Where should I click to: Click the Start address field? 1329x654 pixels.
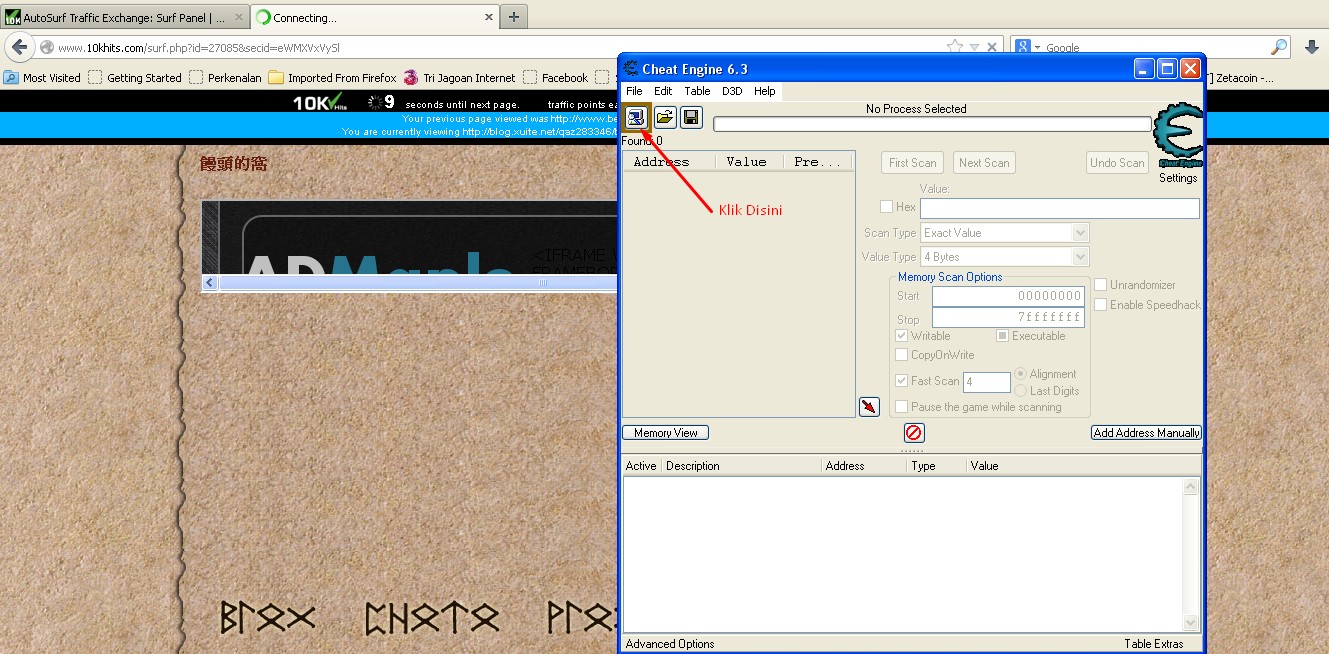(x=1008, y=296)
